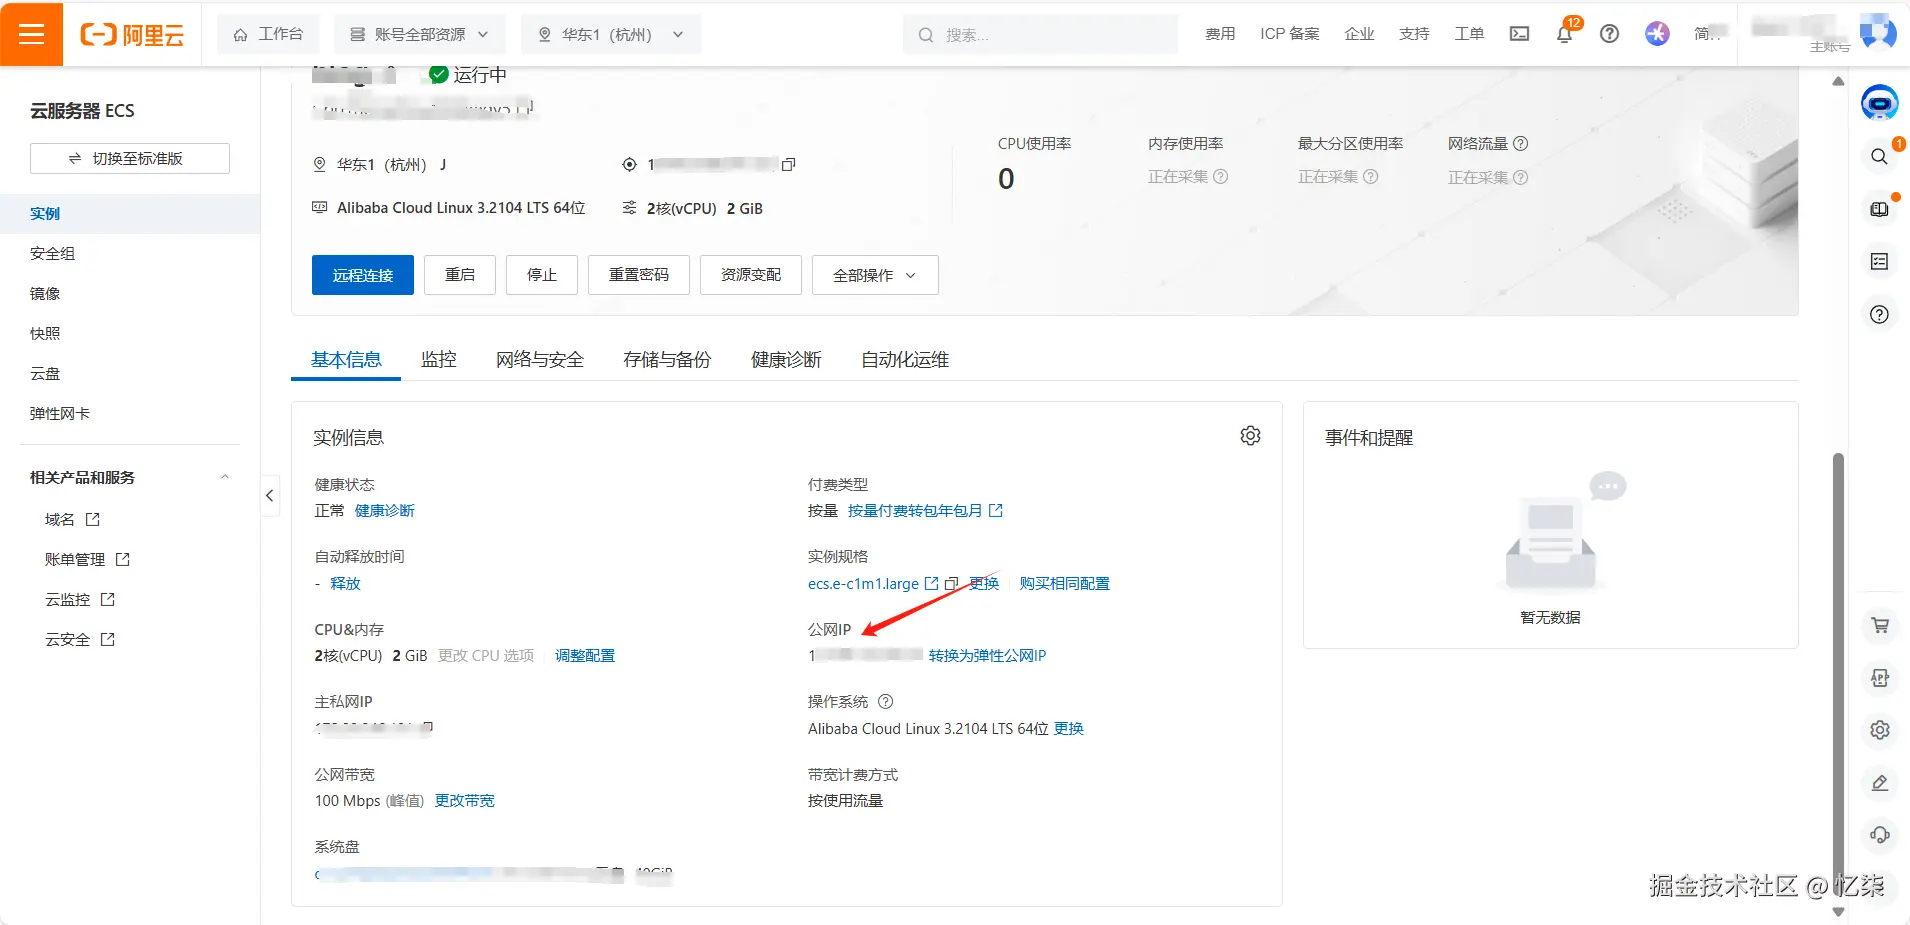Collapse the 相关产品和服务 section
1910x925 pixels.
(x=225, y=477)
